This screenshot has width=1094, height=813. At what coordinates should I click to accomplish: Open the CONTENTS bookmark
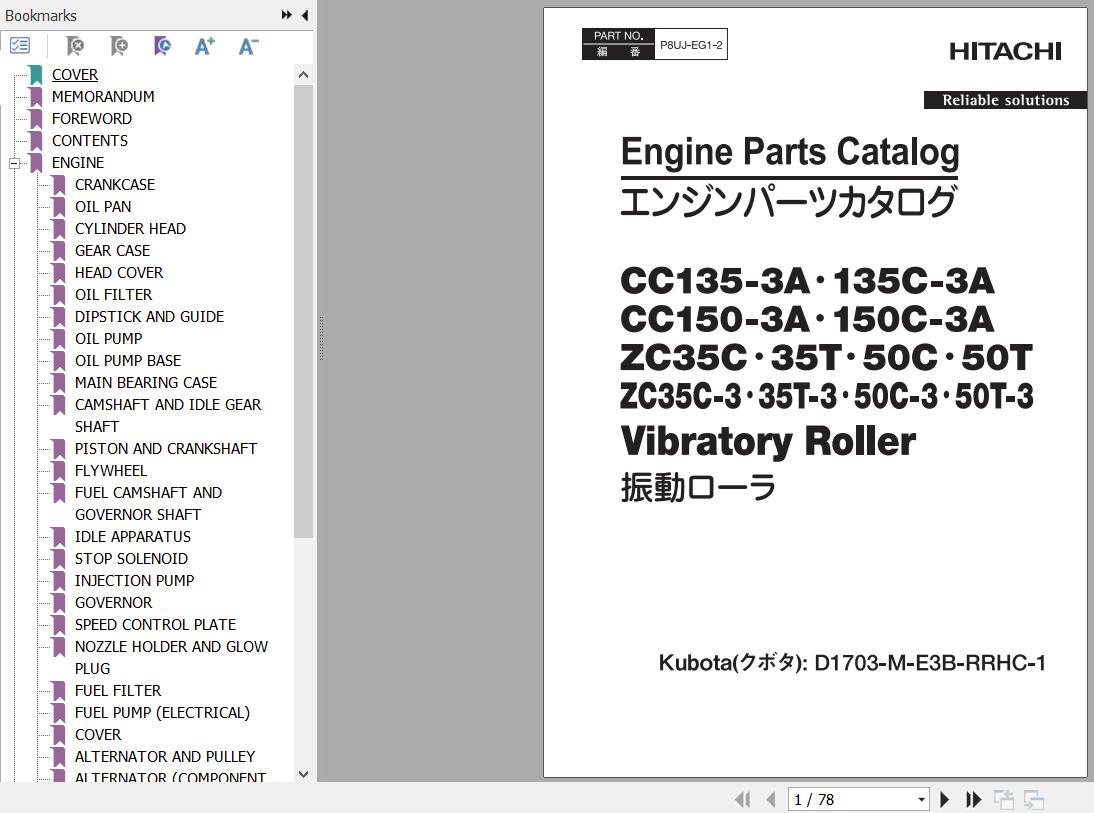[89, 140]
